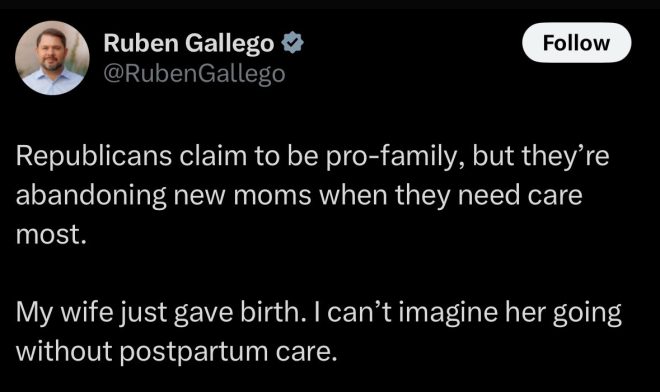Screen dimensions: 660x392
Task: Open the Ruben Gallego display name link
Action: point(189,43)
